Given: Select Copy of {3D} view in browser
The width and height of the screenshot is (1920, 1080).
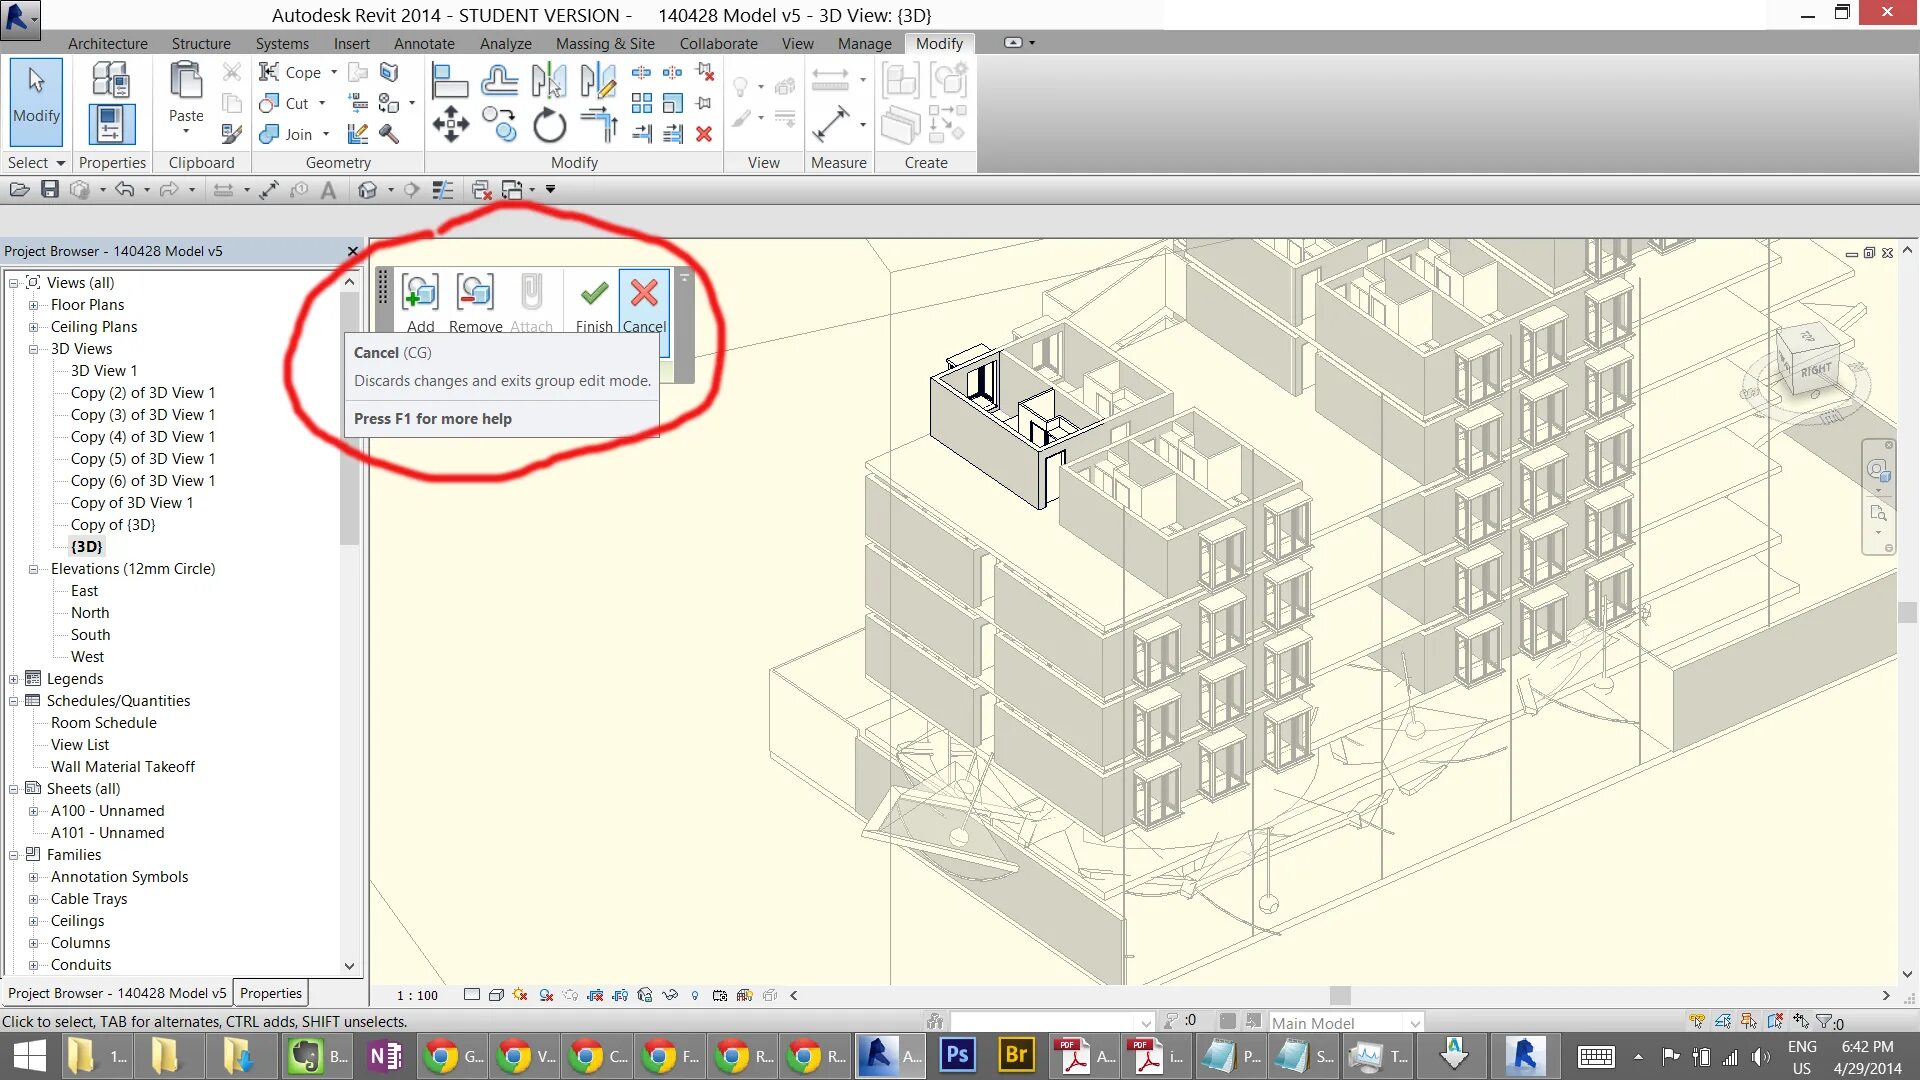Looking at the screenshot, I should 113,524.
